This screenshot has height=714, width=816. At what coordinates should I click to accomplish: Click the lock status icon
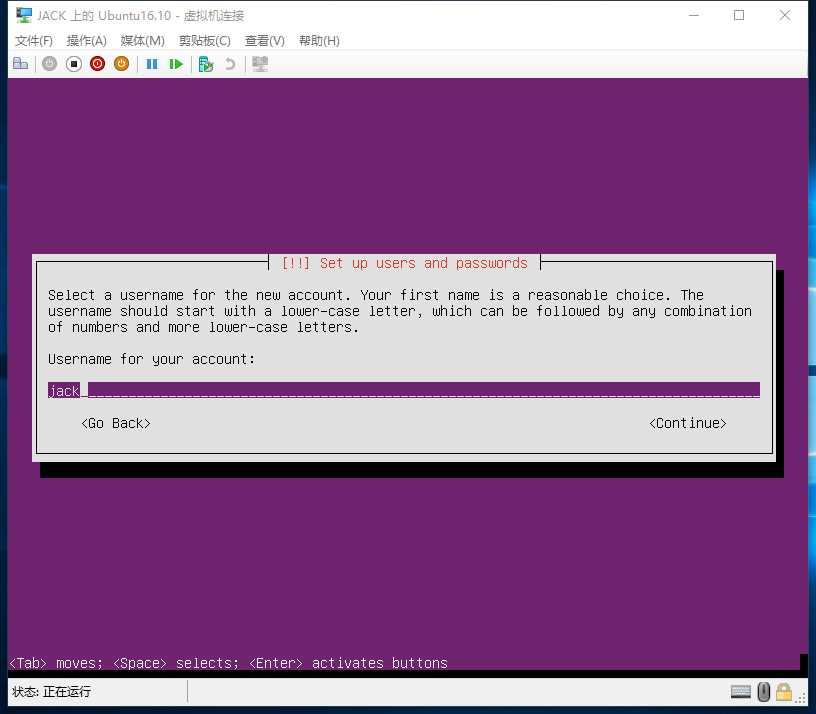coord(784,692)
